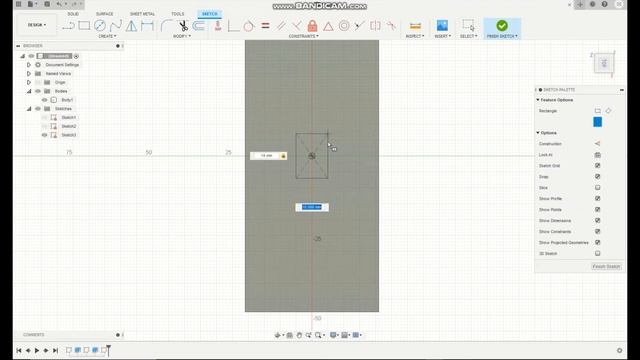Select the 2-Point Rectangle tool in toolbar

tap(84, 26)
